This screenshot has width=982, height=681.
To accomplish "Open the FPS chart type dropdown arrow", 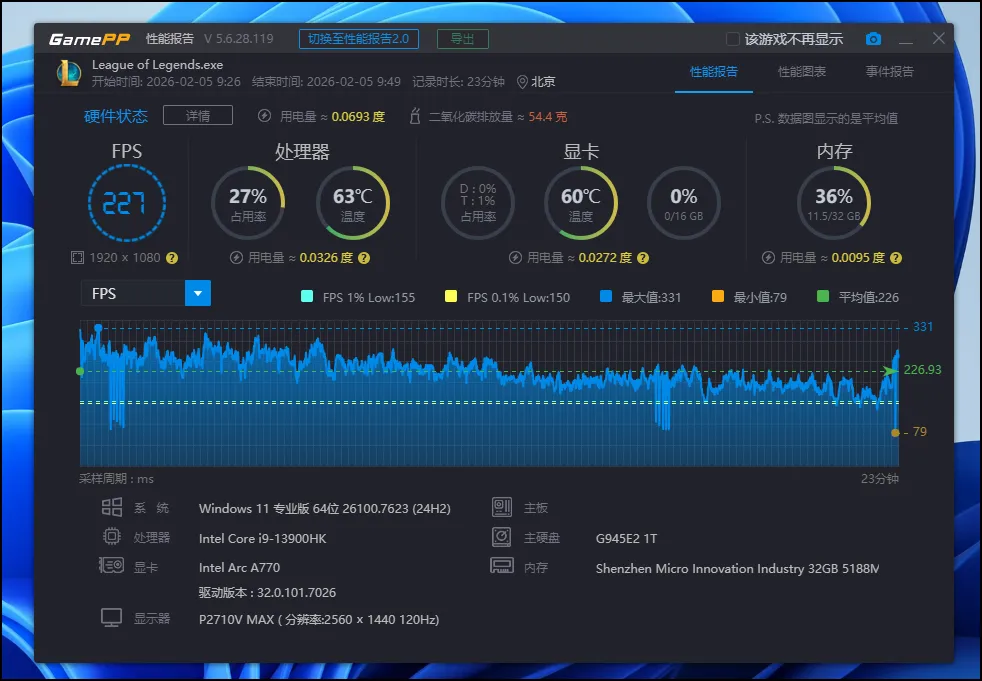I will 198,293.
